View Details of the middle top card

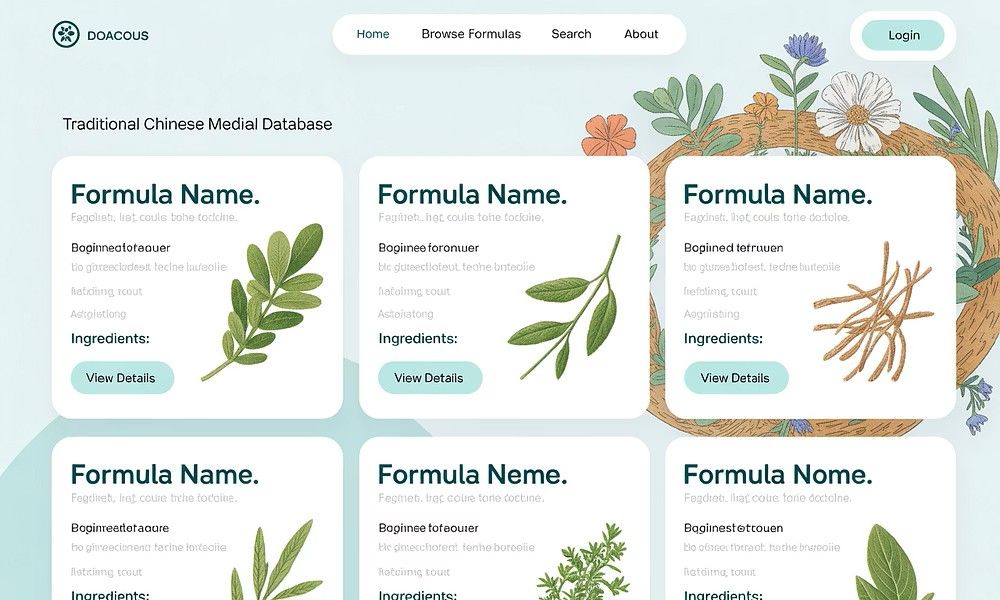[430, 377]
